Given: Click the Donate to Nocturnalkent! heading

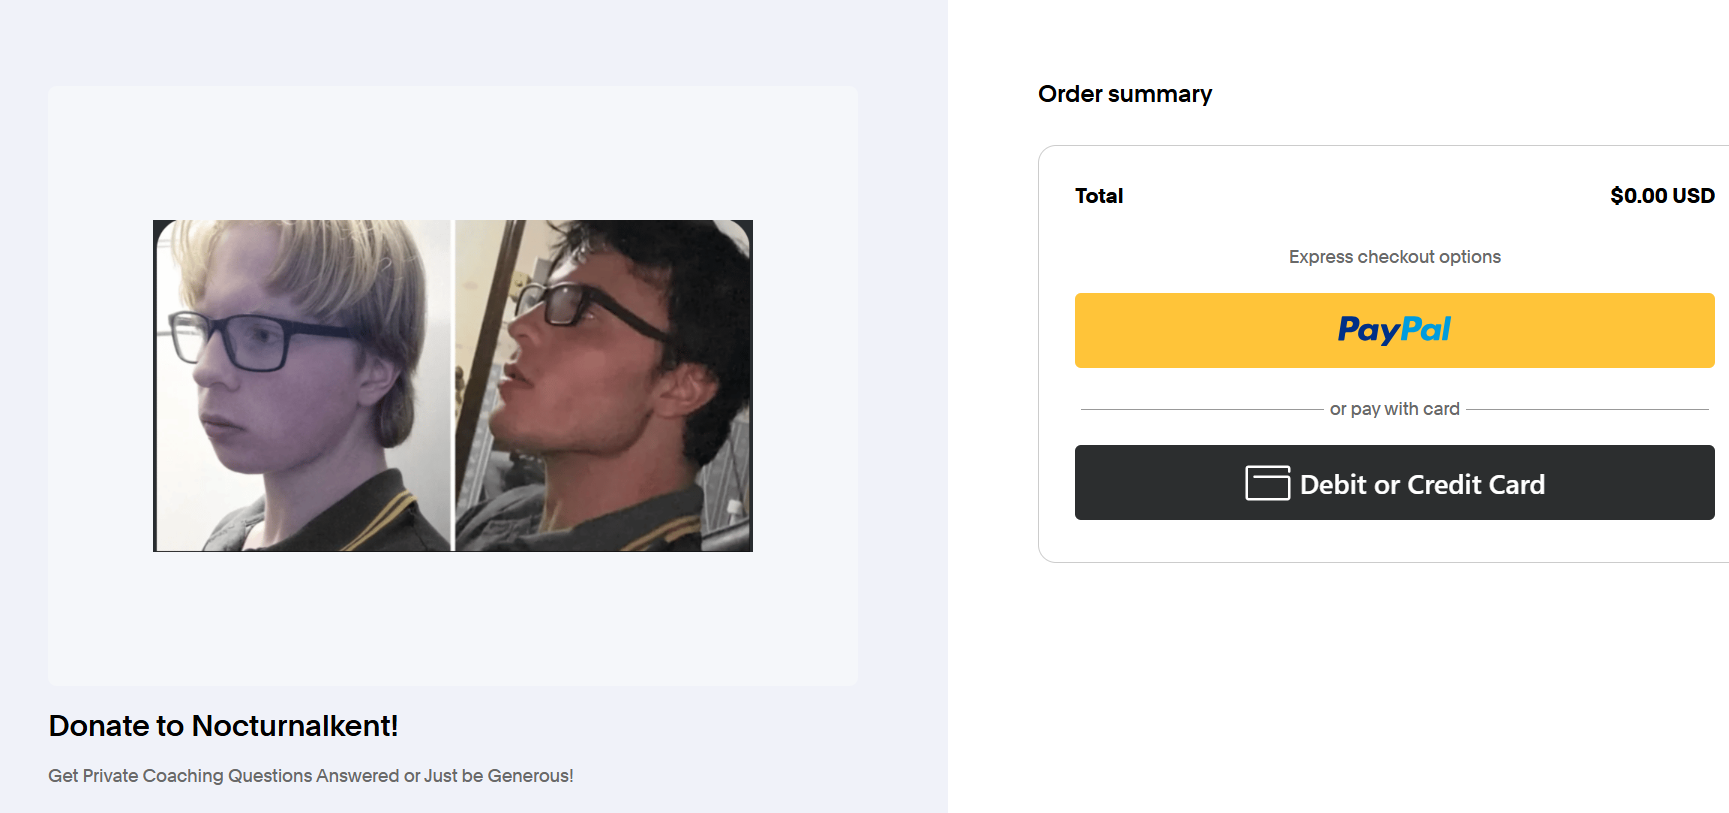Looking at the screenshot, I should (x=223, y=726).
